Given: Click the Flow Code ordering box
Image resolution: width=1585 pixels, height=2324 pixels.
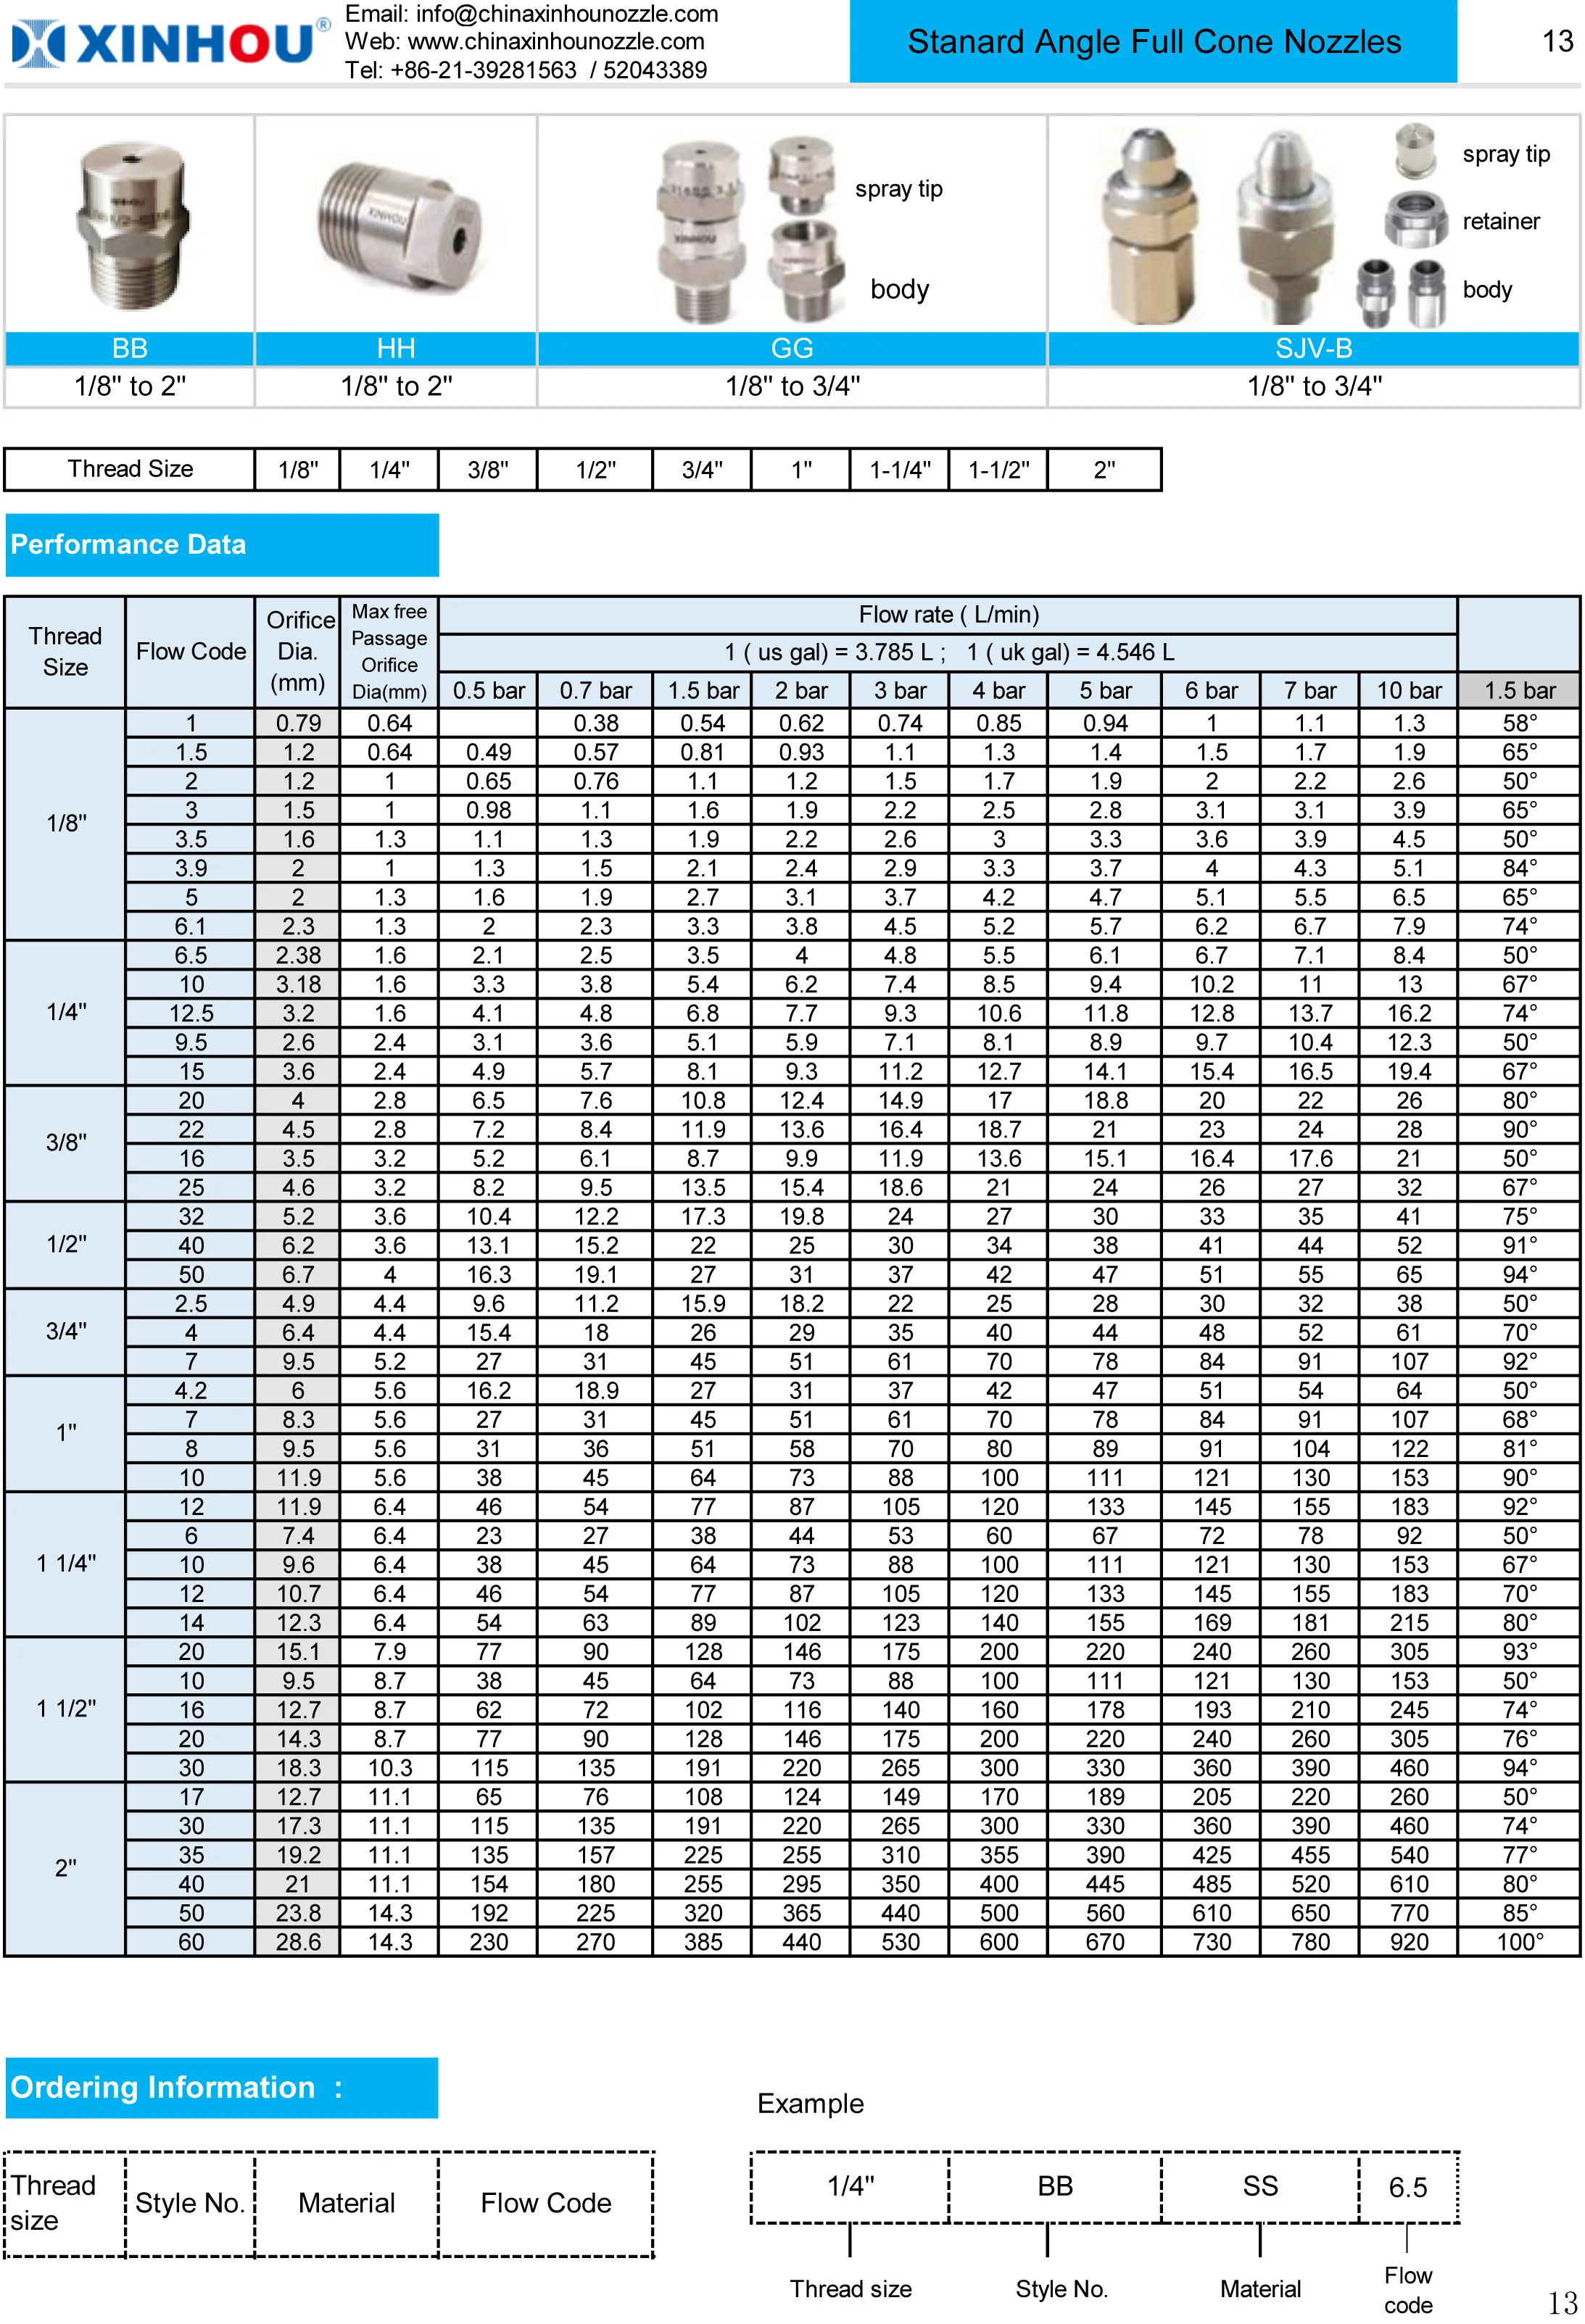Looking at the screenshot, I should (546, 2203).
